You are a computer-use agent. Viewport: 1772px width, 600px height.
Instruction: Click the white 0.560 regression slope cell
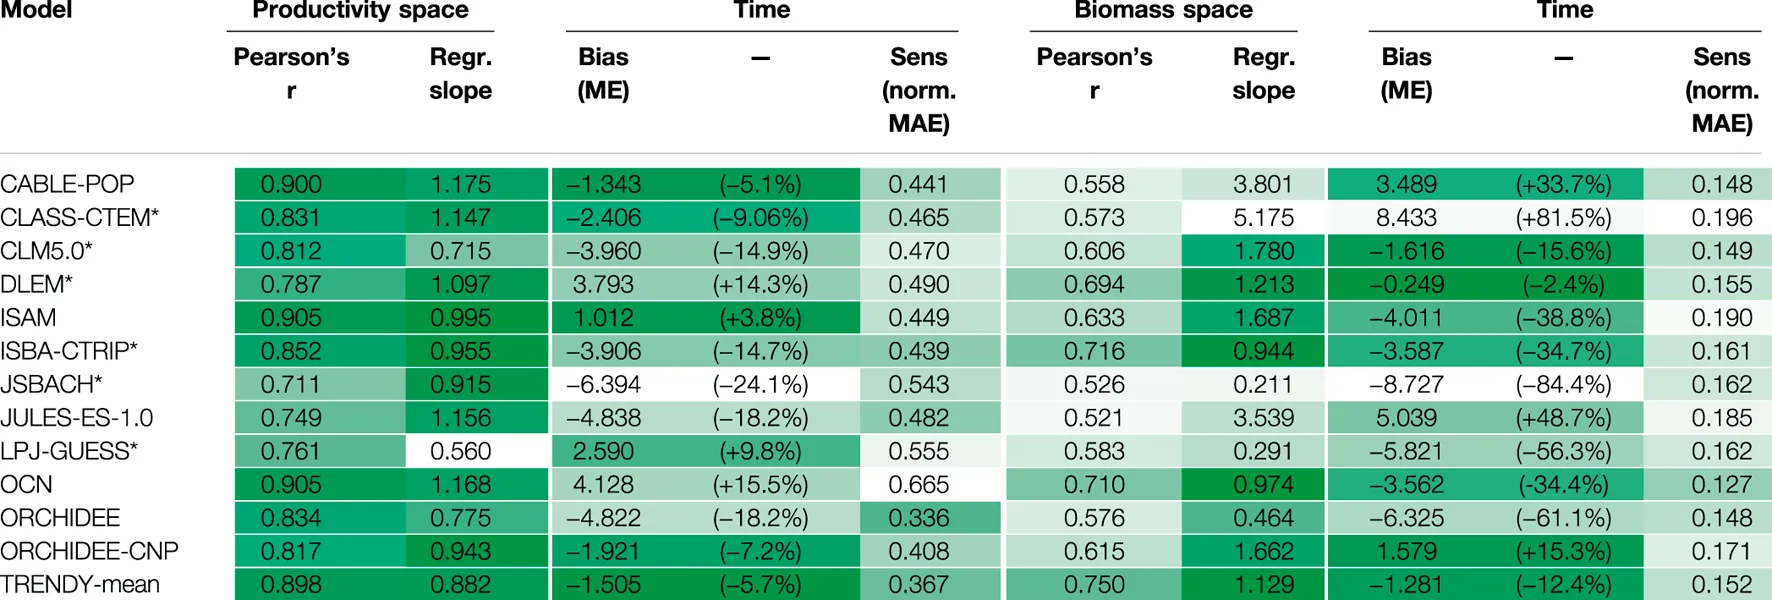tap(460, 451)
